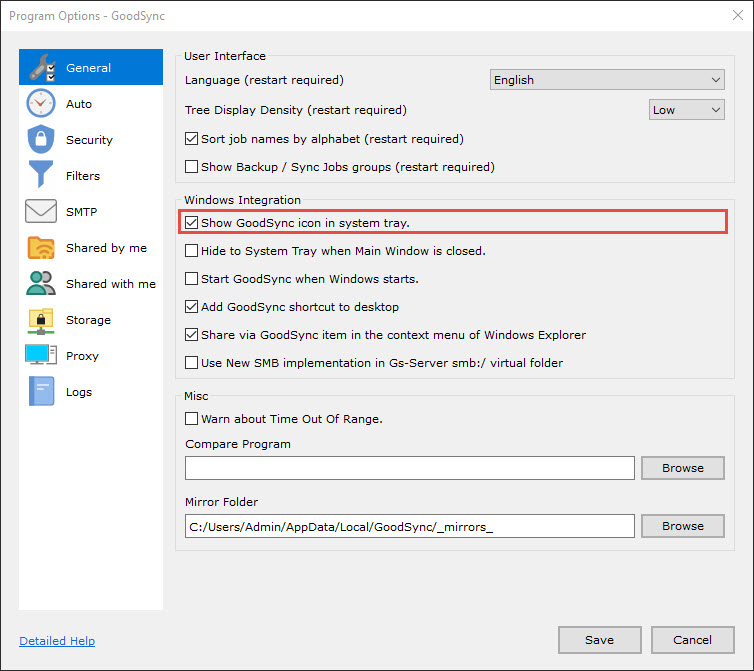Click the Auto clock icon in sidebar

[x=41, y=104]
